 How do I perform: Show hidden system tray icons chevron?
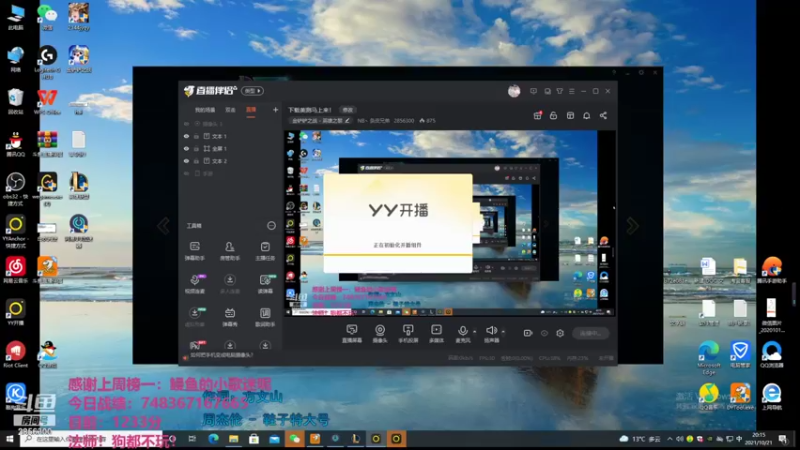pyautogui.click(x=669, y=439)
